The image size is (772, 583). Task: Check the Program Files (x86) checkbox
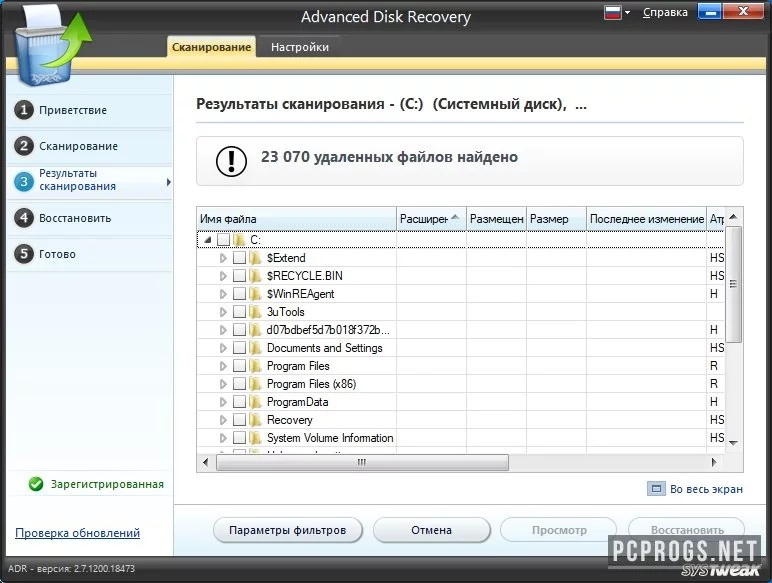pos(239,384)
